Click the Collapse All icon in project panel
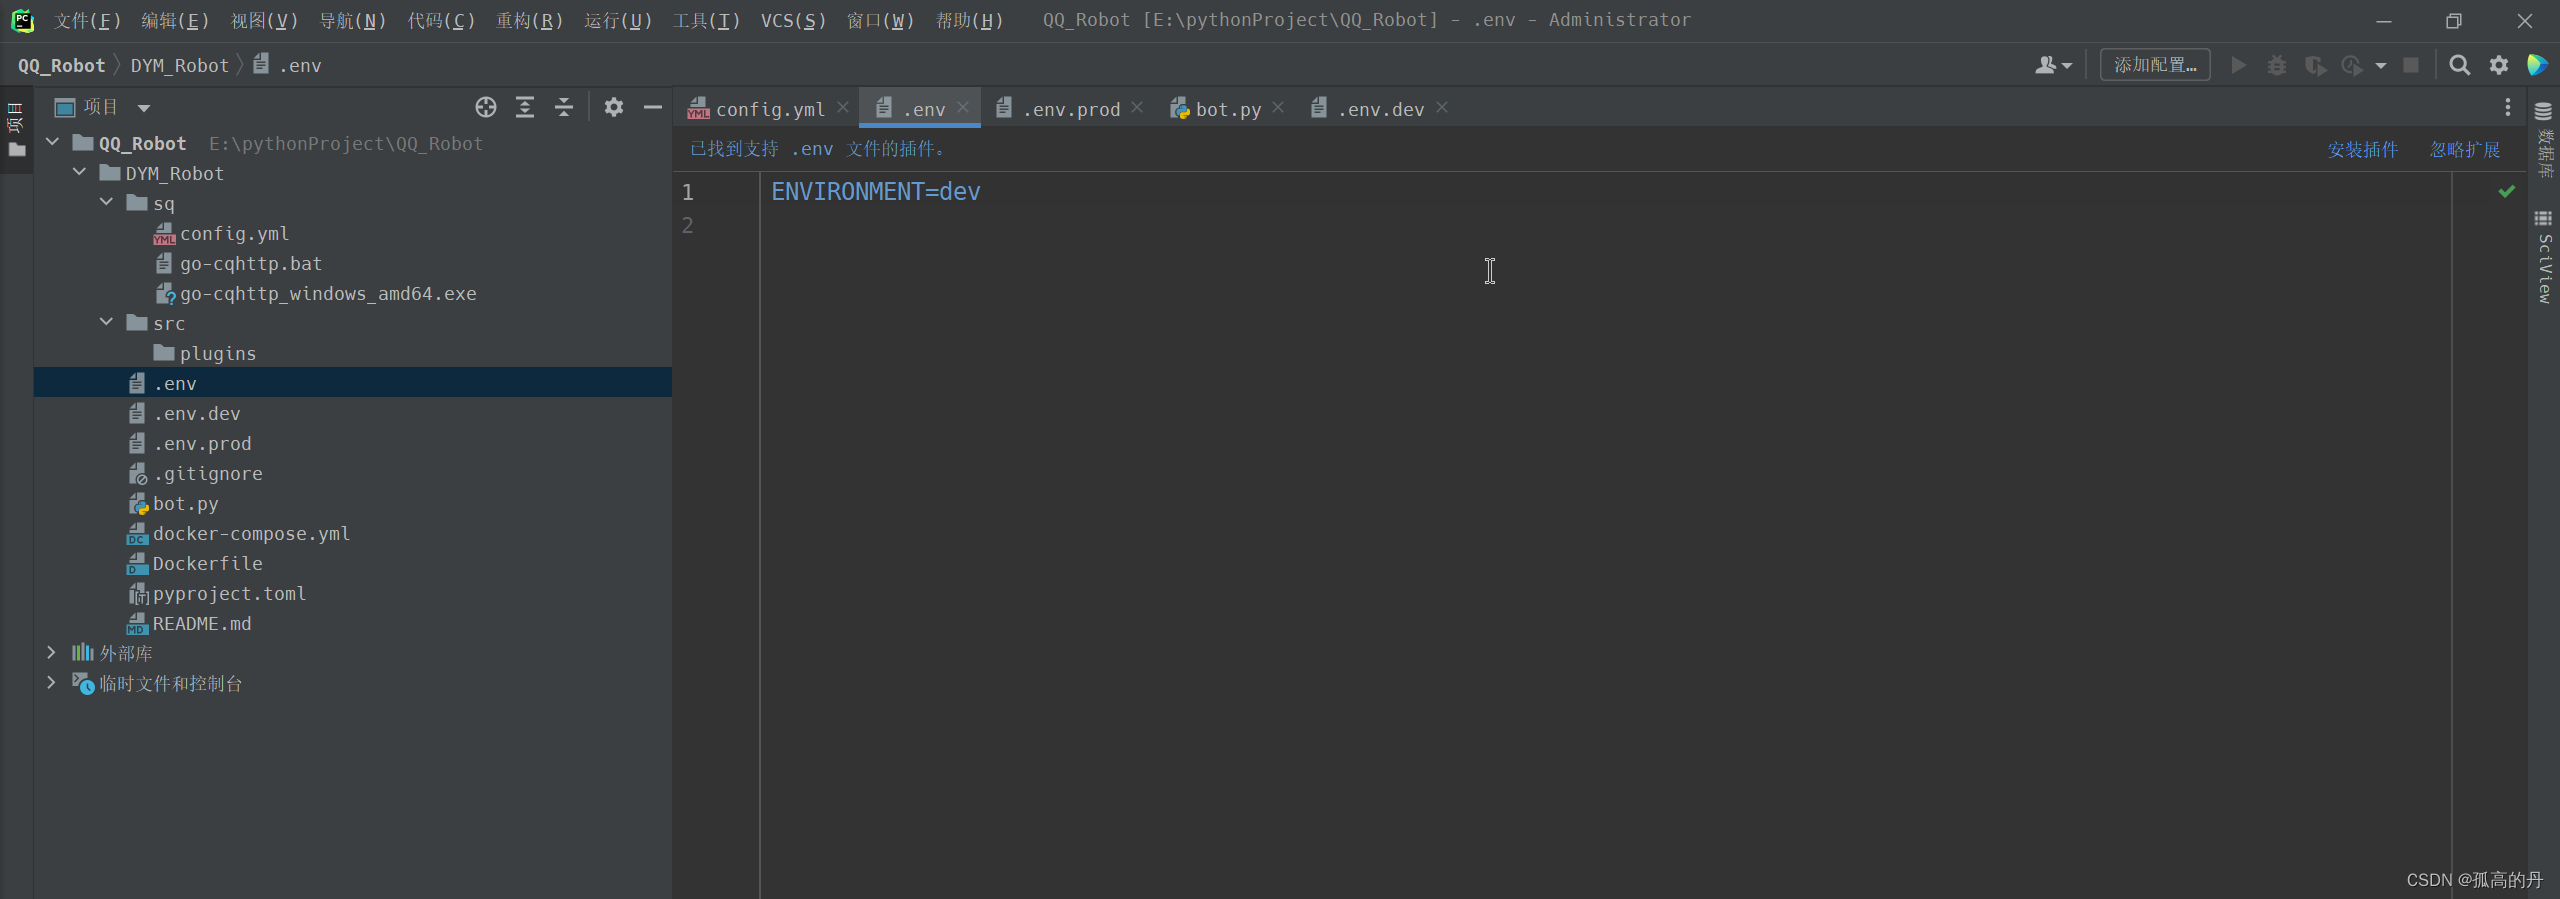The image size is (2560, 899). click(x=564, y=107)
